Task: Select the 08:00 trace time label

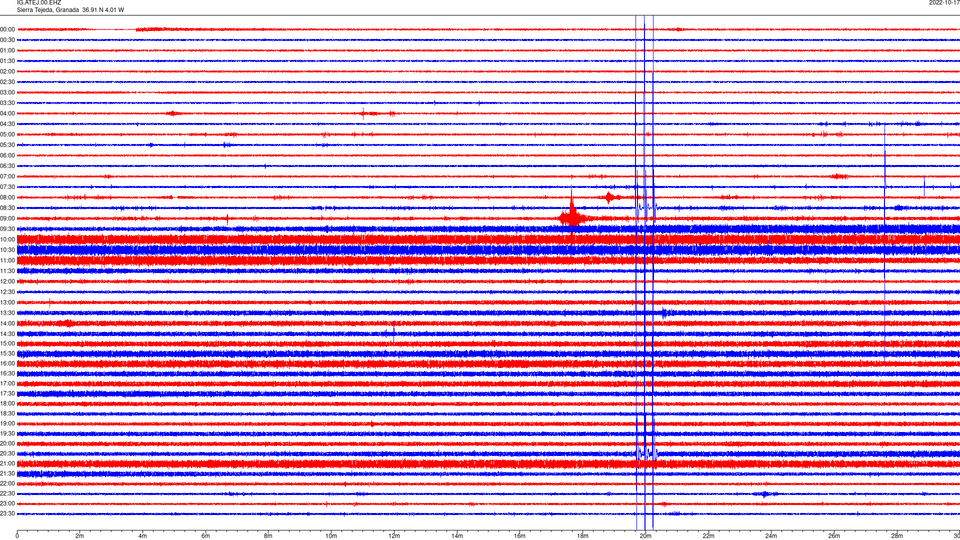Action: point(7,198)
